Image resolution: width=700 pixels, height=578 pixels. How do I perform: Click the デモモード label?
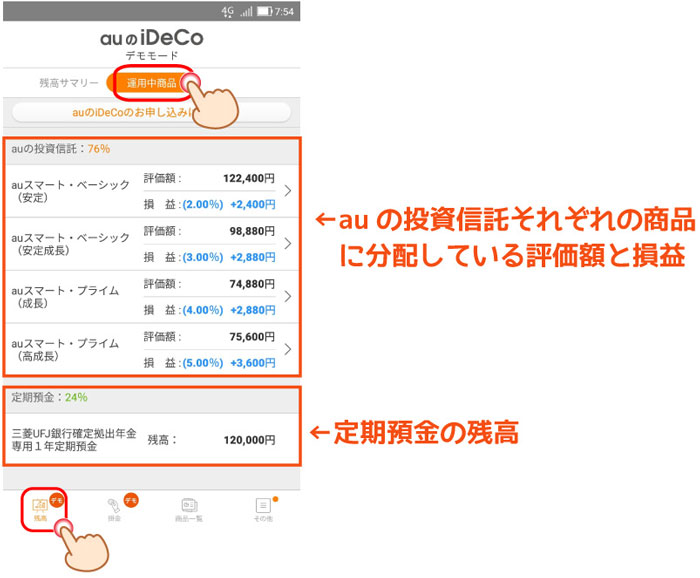click(x=151, y=56)
